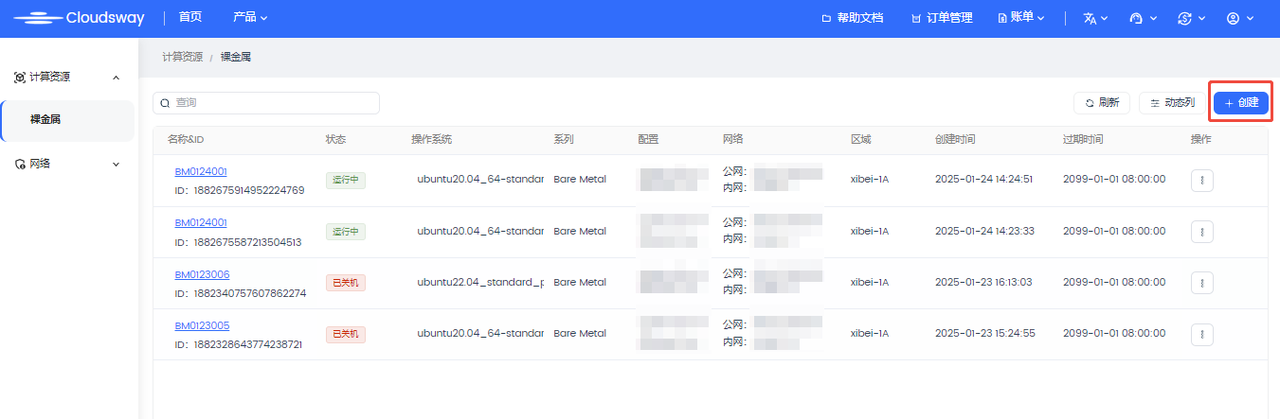Expand the 账单 billing dropdown
Screen dimensions: 1280x419
(1020, 18)
